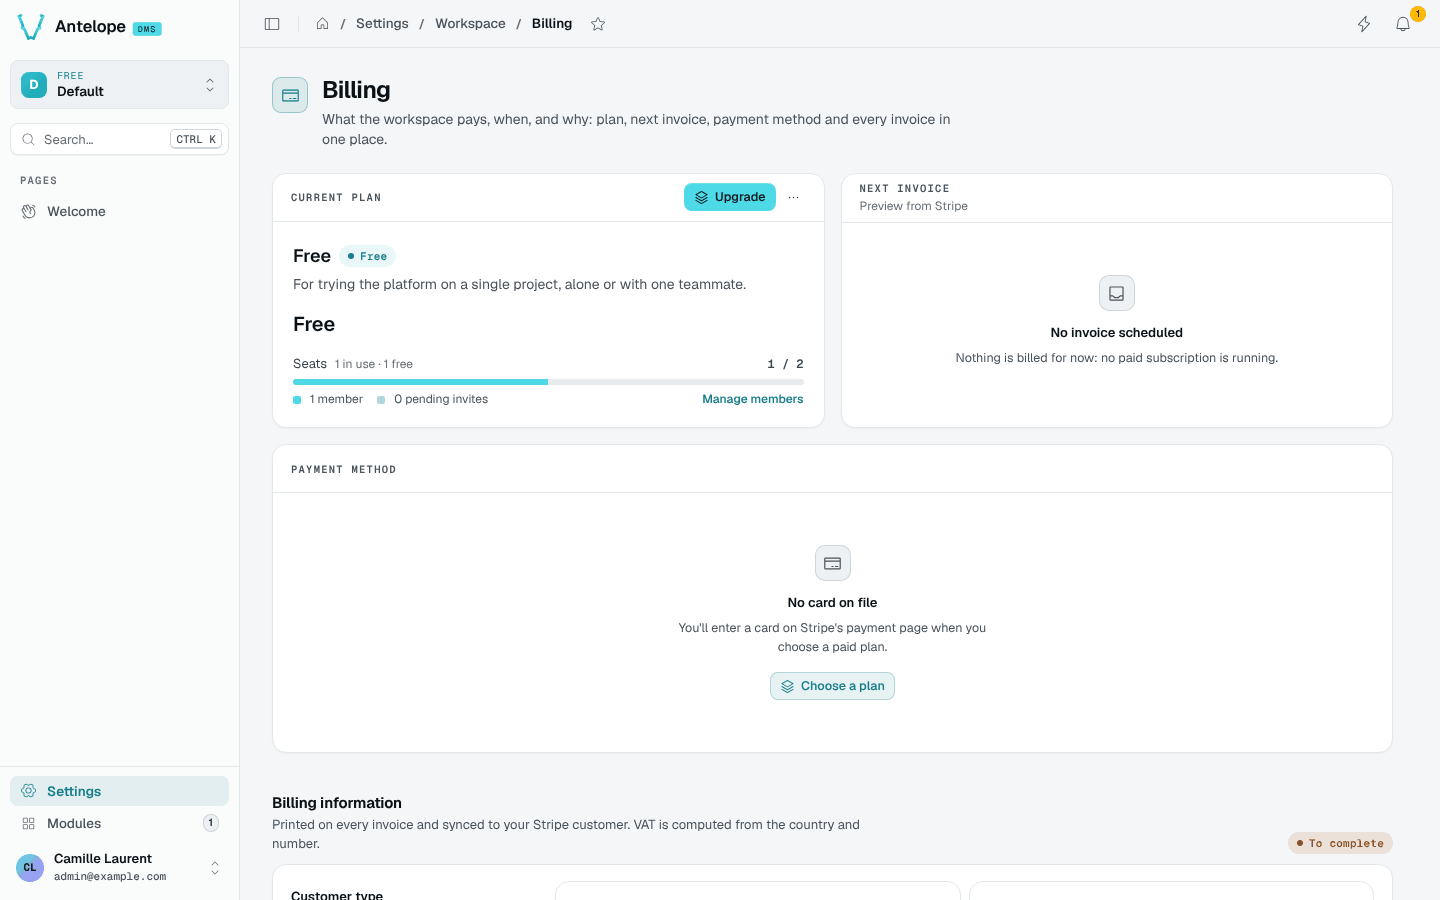
Task: Select Settings in the sidebar
Action: [x=119, y=791]
